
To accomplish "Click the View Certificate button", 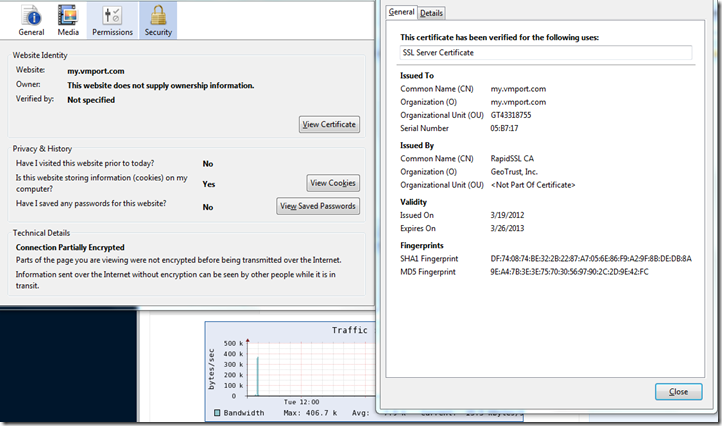I will click(329, 124).
